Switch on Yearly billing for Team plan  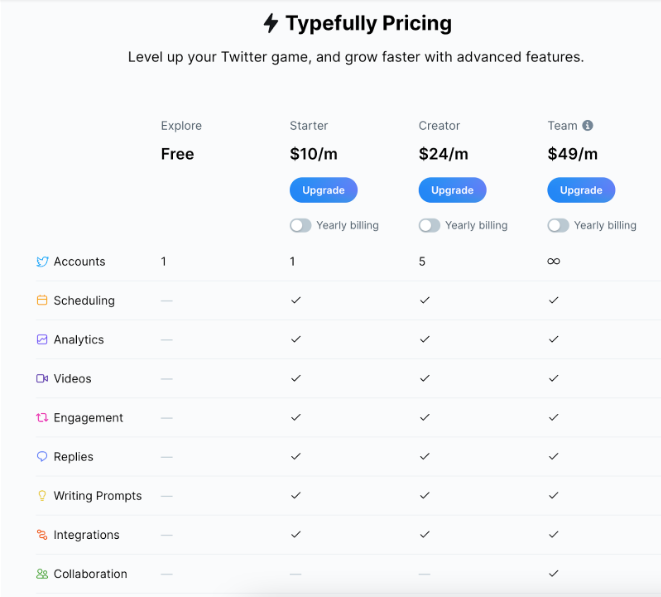pos(558,225)
